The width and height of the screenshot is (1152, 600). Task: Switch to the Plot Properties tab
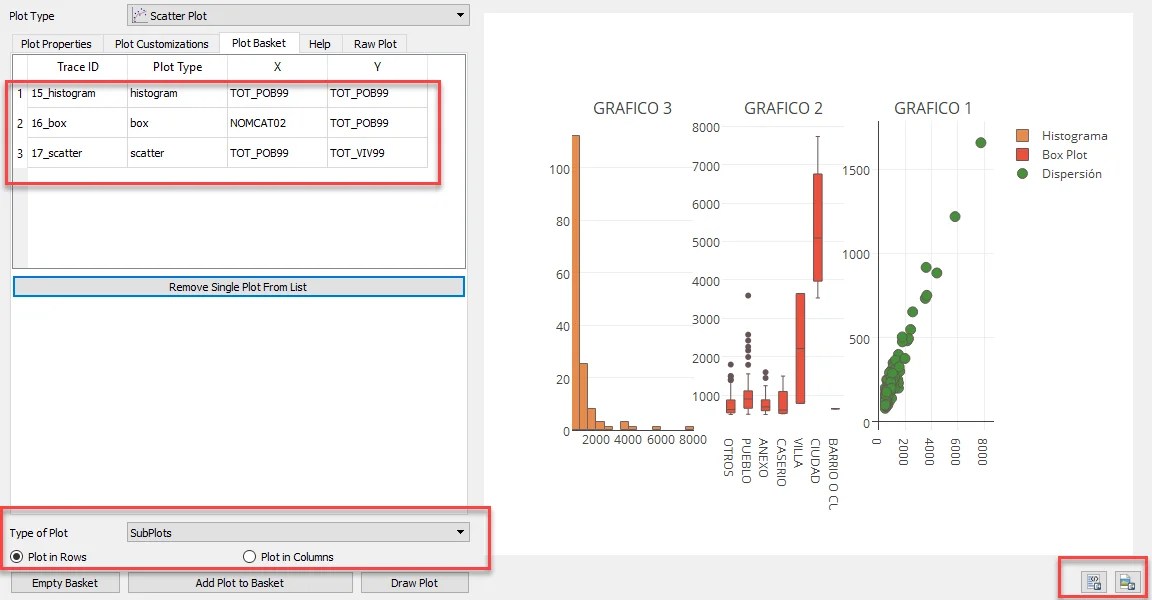pos(57,44)
